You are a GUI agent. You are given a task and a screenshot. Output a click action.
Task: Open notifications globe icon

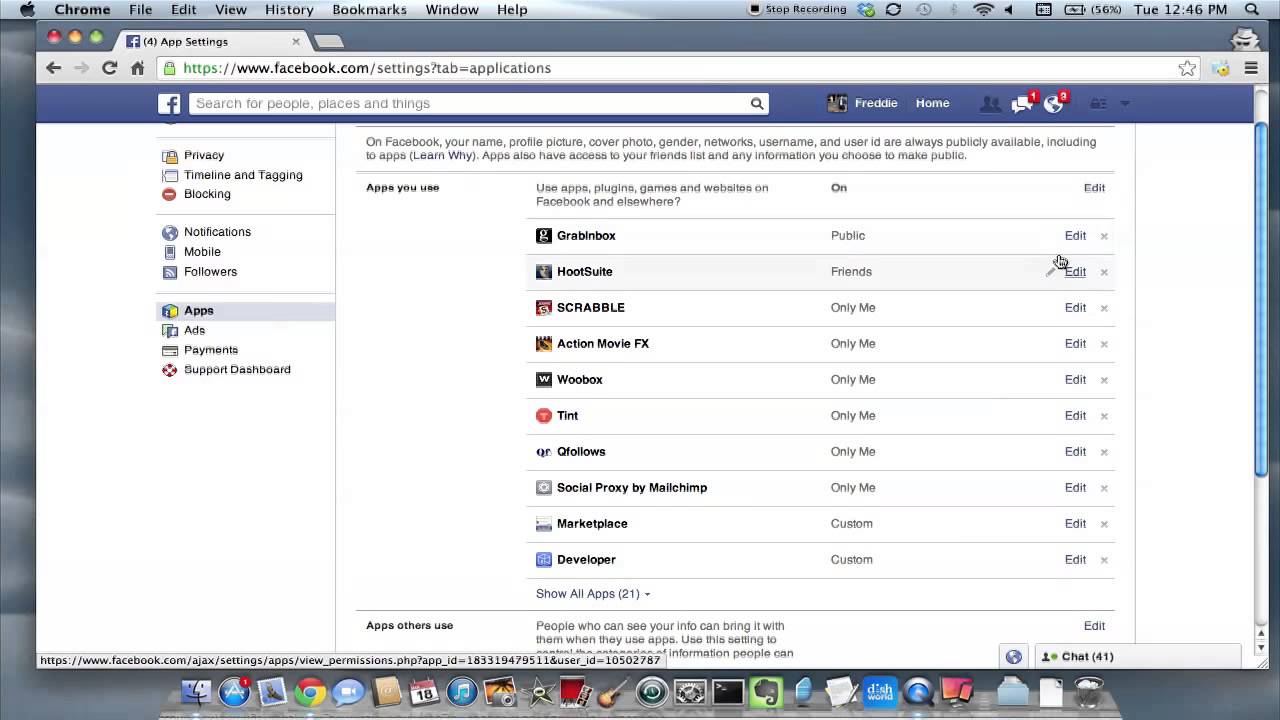point(1054,104)
